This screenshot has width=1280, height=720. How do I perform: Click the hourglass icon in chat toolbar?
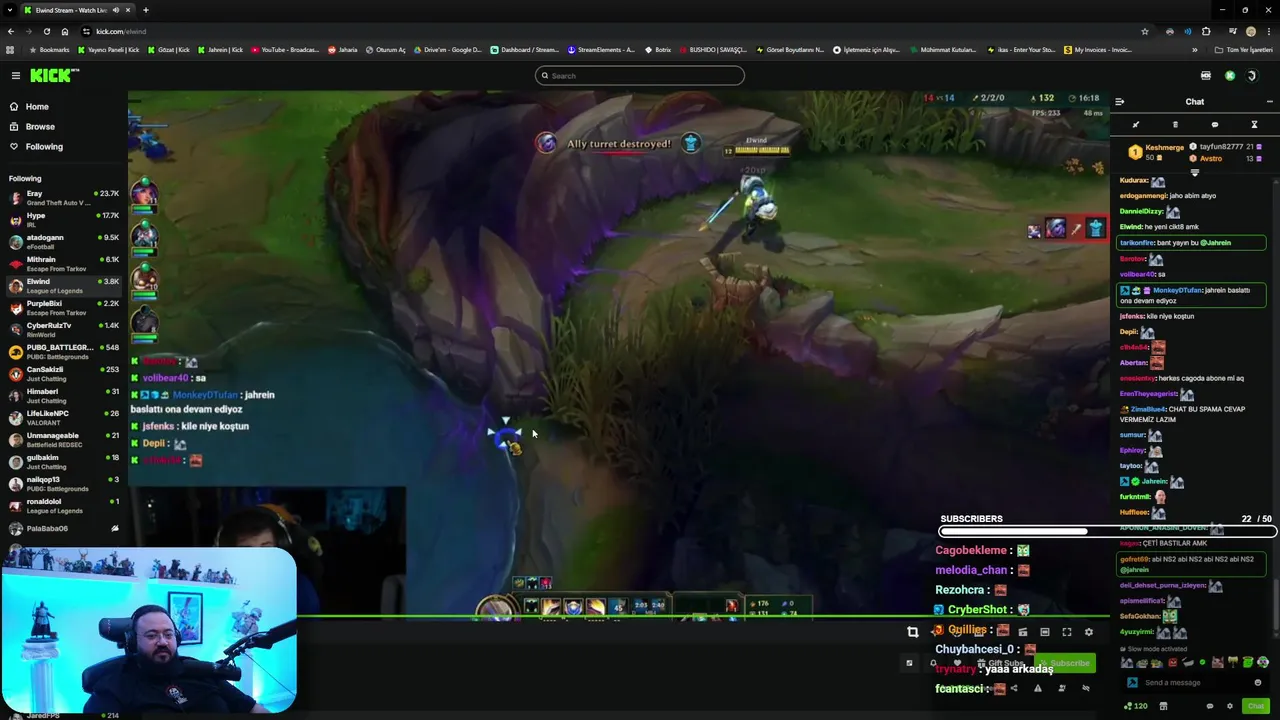(x=1254, y=125)
